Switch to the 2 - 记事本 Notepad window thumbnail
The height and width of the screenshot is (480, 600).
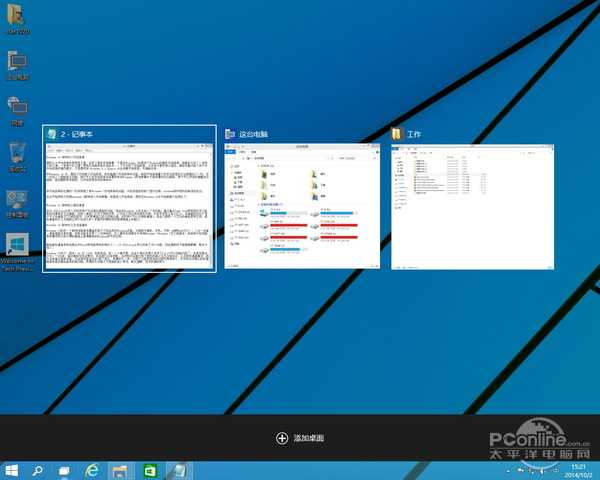coord(129,199)
